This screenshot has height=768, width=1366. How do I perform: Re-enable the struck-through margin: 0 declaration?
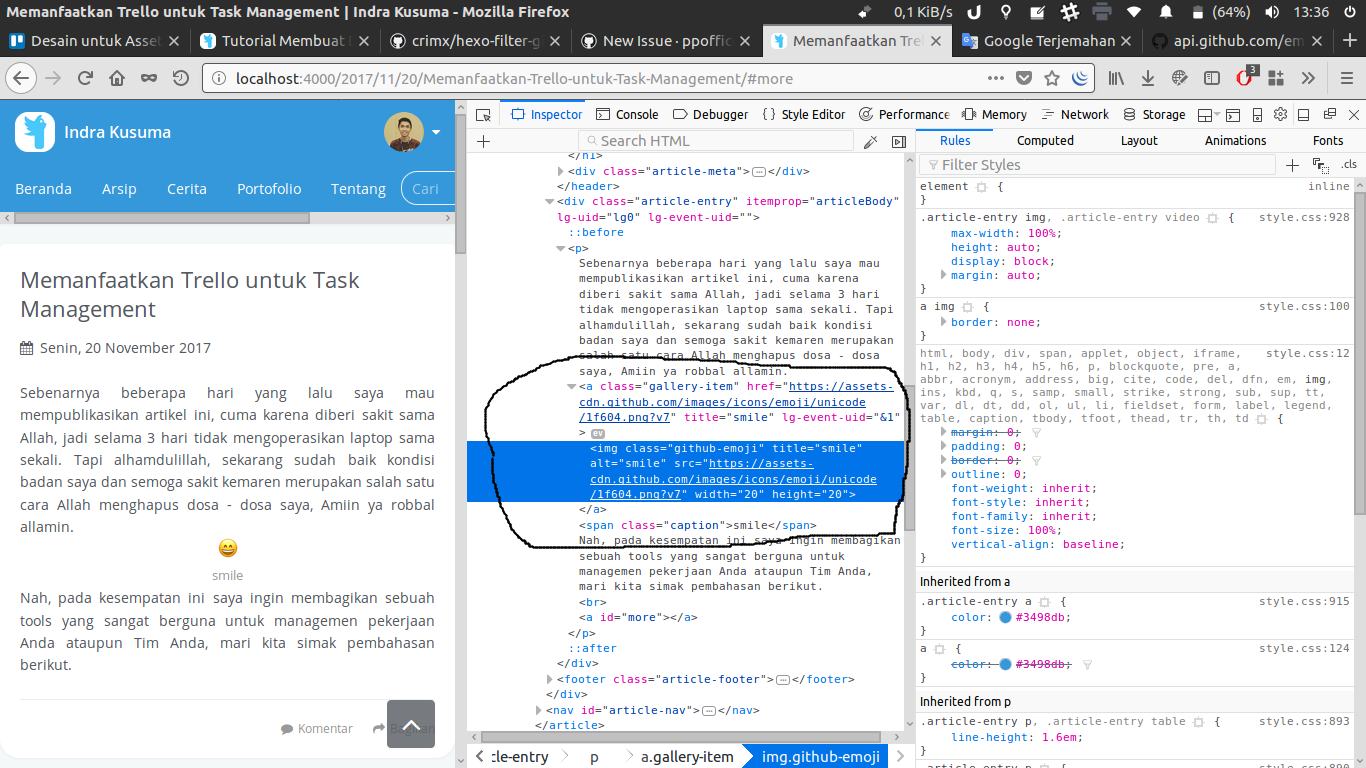click(x=934, y=432)
